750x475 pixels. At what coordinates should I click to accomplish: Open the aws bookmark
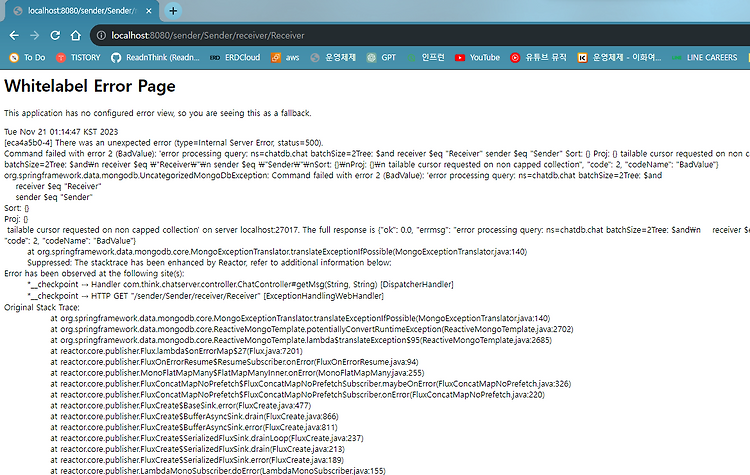[x=285, y=57]
